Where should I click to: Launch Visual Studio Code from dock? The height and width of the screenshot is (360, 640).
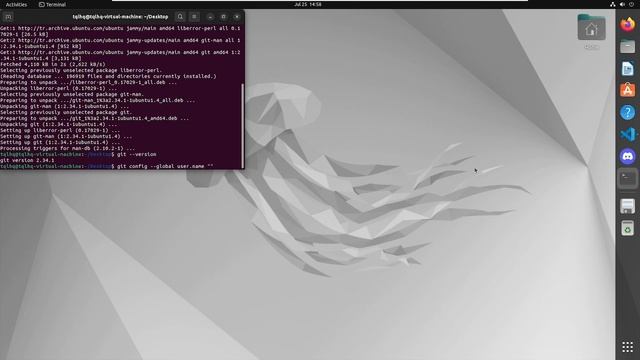628,134
